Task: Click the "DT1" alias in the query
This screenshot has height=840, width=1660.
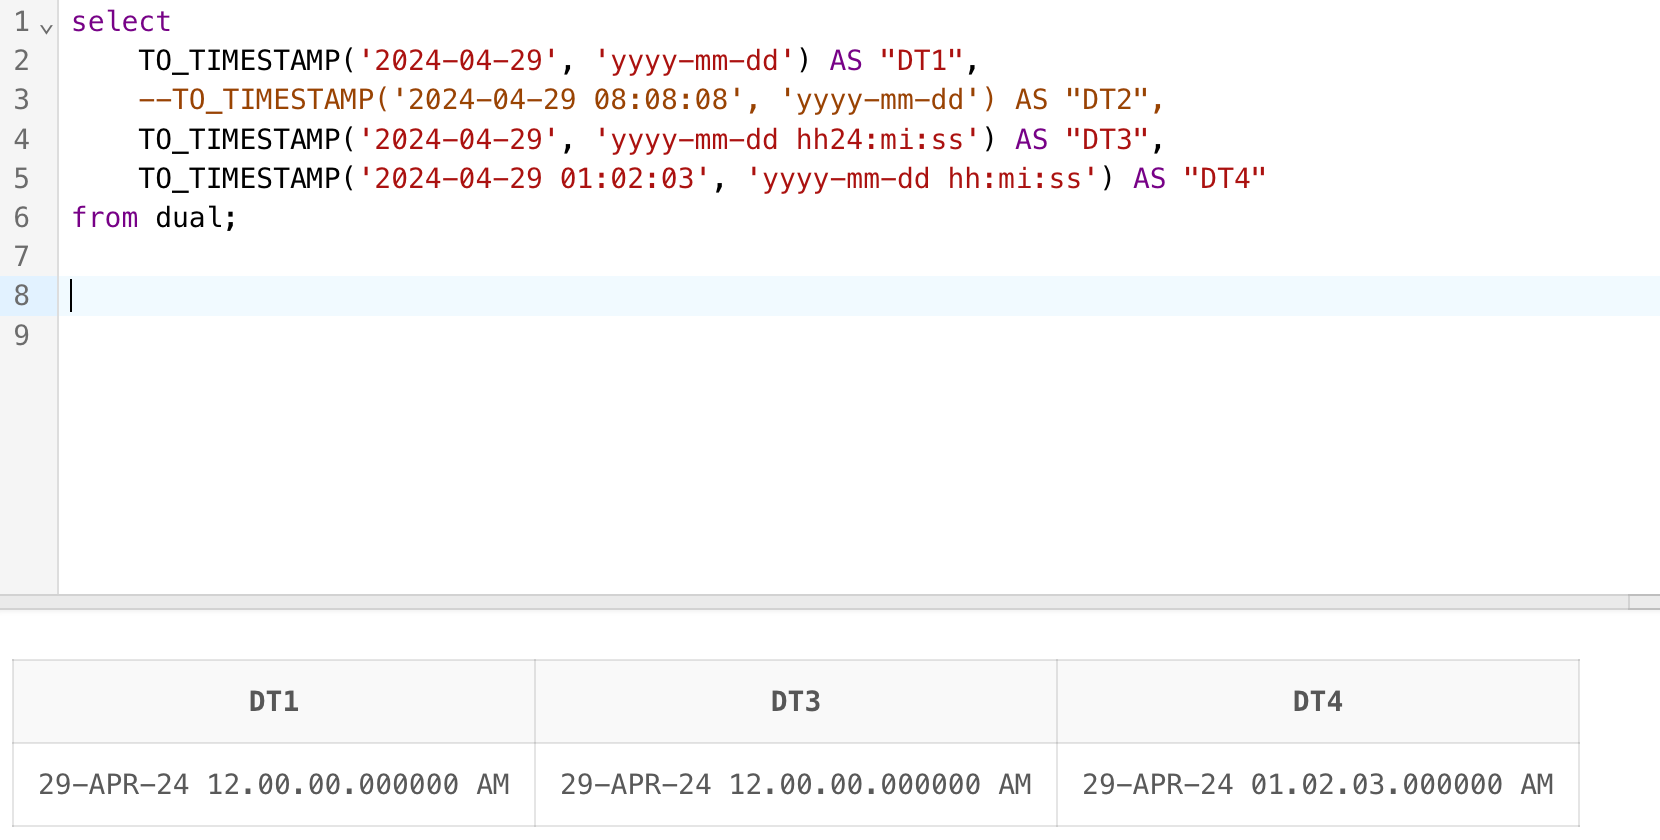Action: [x=921, y=60]
